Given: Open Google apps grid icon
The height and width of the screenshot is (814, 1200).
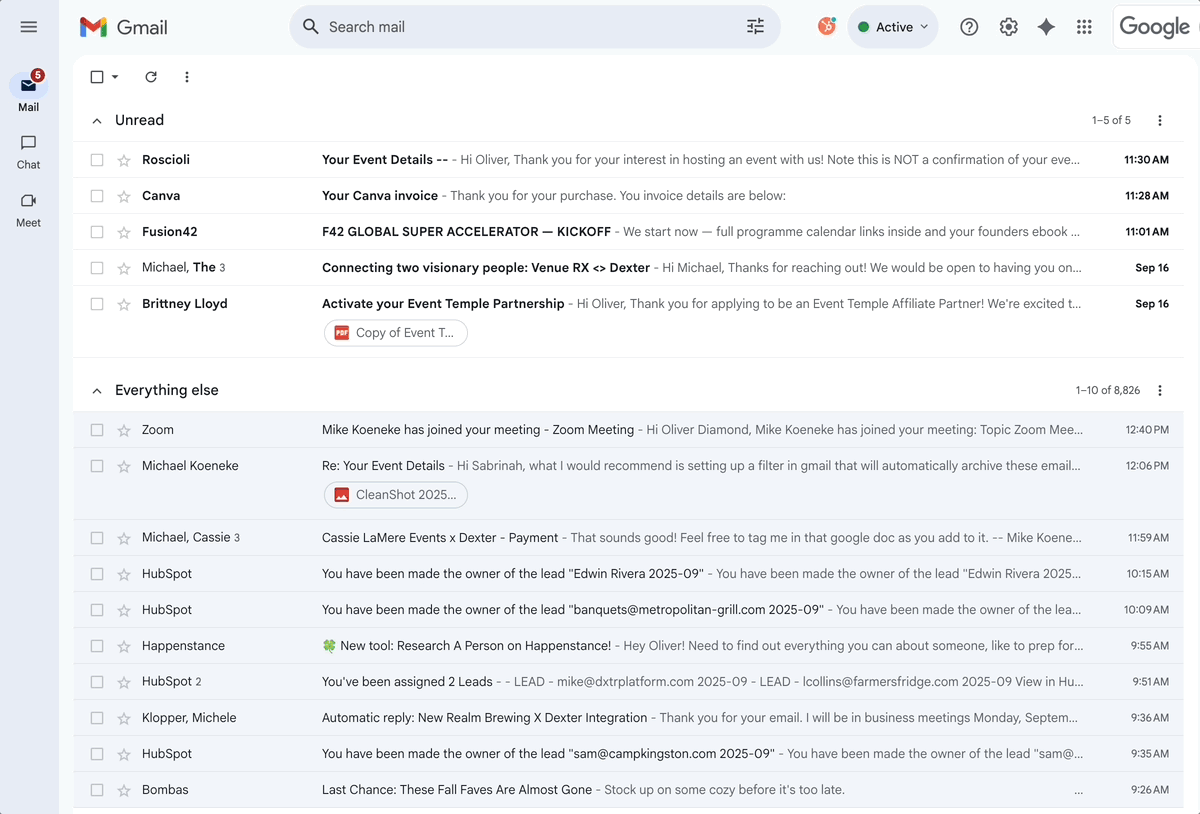Looking at the screenshot, I should (1084, 27).
